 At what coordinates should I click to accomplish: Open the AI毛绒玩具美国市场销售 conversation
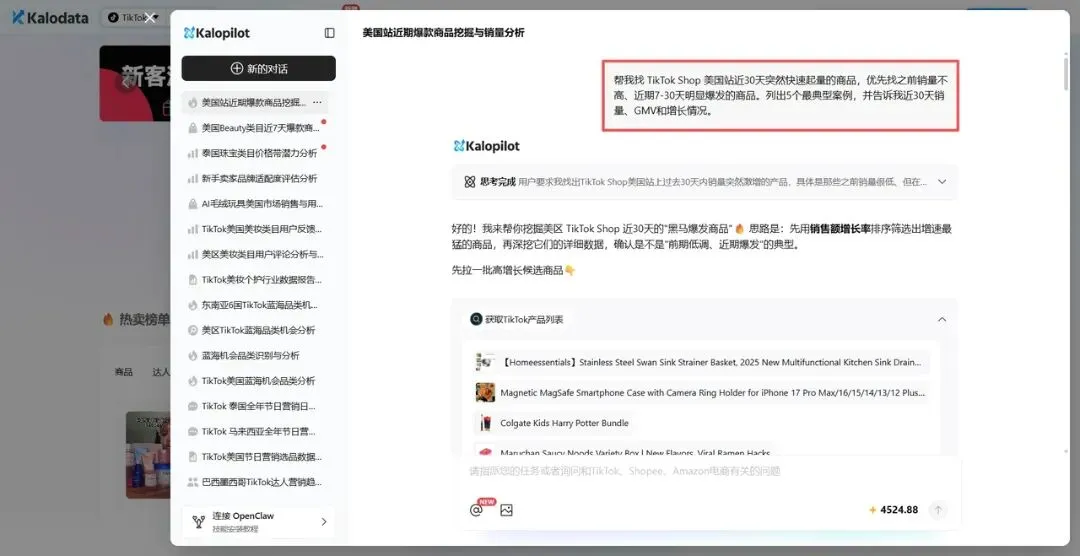point(255,204)
